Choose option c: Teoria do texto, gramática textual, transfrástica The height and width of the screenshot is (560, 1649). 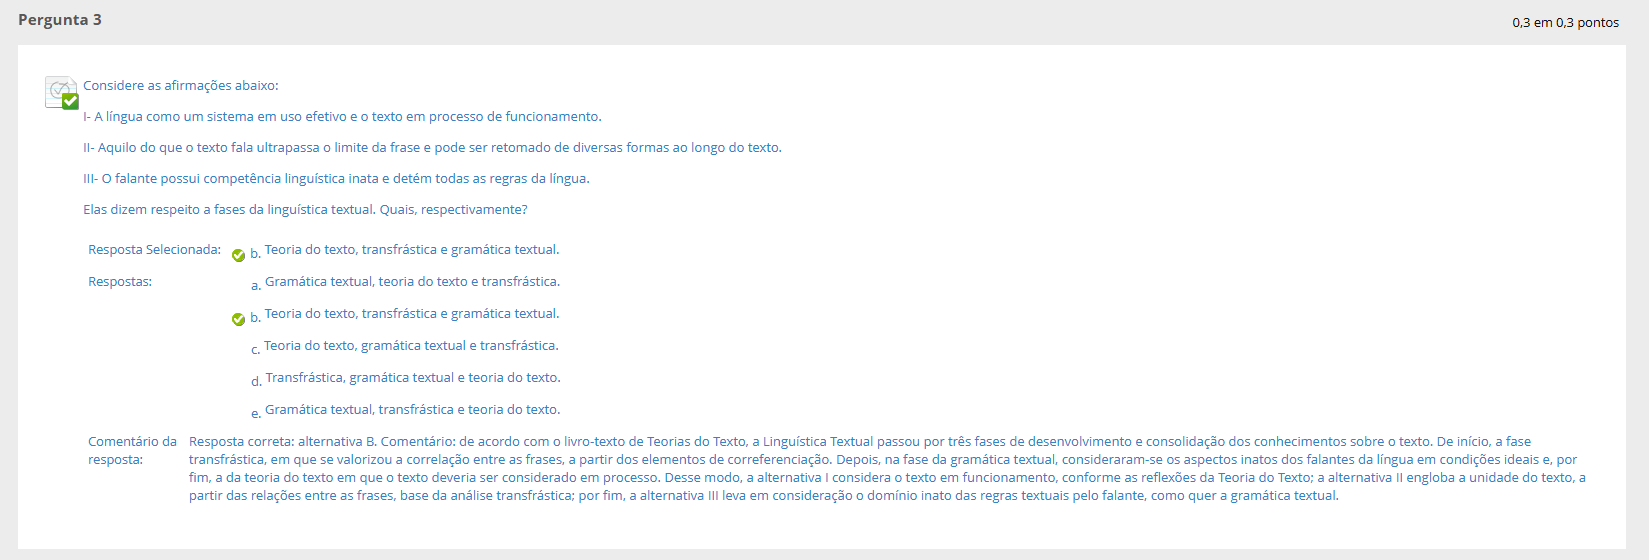(x=411, y=346)
